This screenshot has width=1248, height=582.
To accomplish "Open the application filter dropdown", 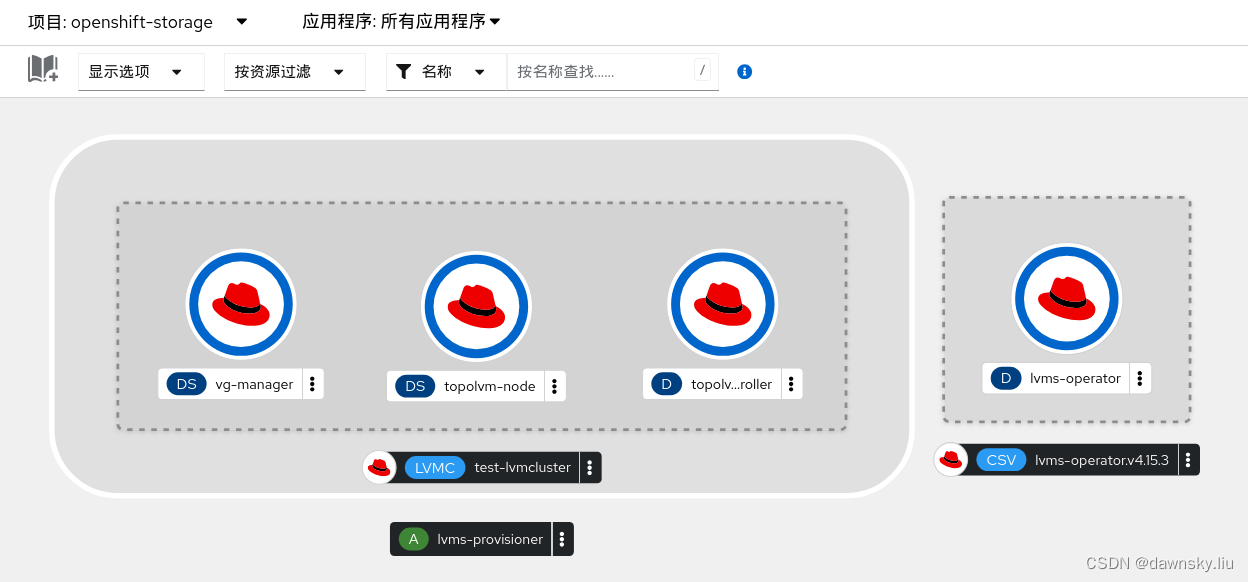I will coord(401,21).
